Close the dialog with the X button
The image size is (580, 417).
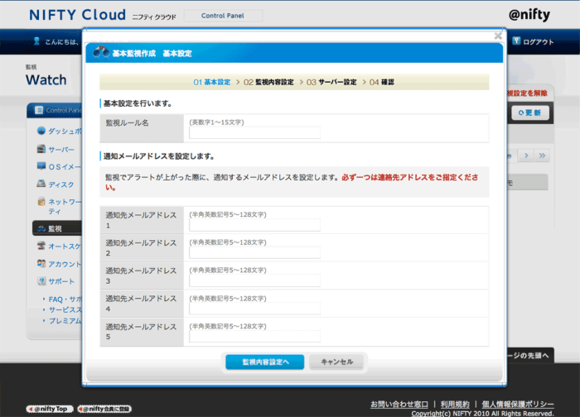[x=498, y=36]
